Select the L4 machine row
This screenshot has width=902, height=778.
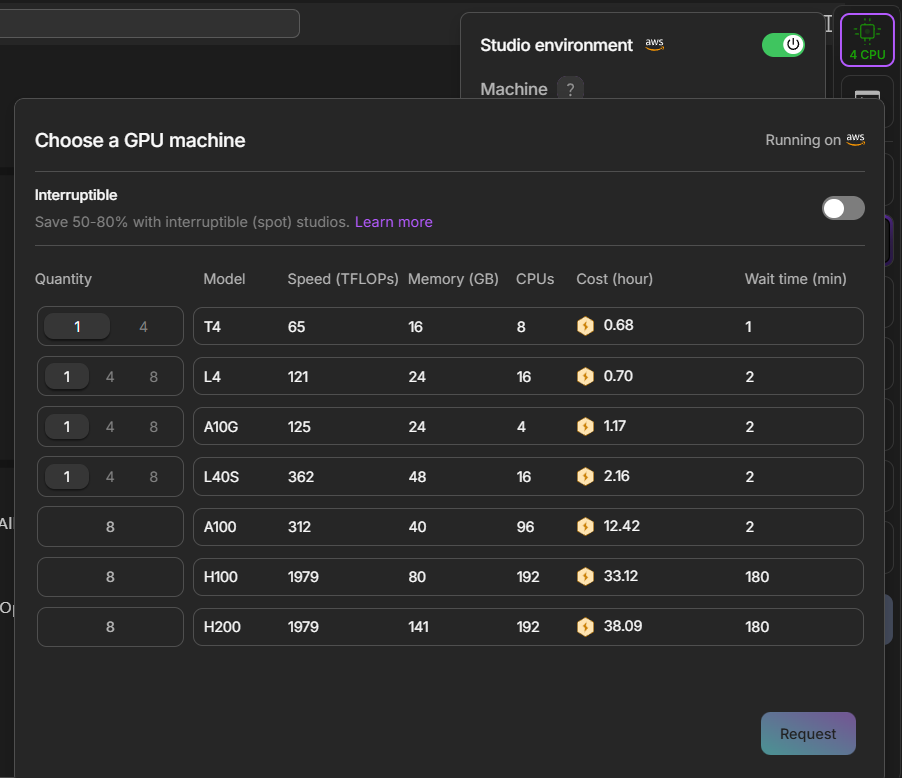pos(527,377)
